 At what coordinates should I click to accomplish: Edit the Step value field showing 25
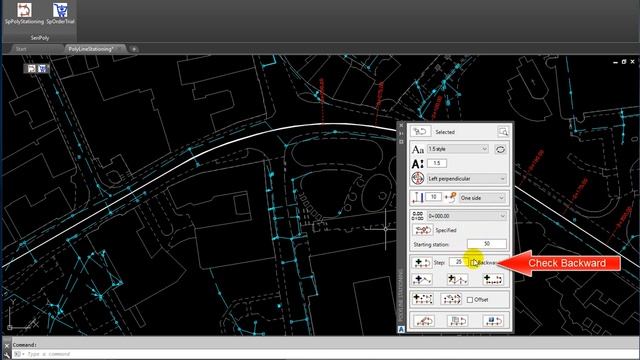tap(458, 262)
